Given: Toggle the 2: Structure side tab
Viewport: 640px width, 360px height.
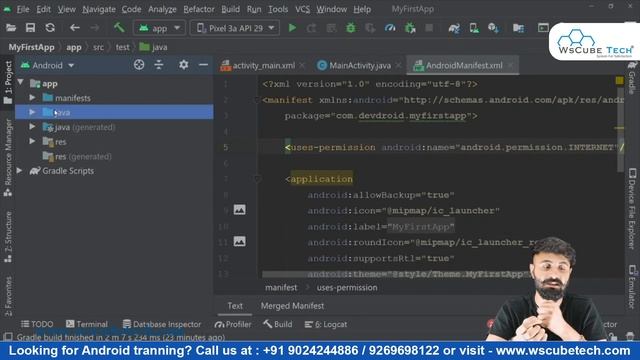Looking at the screenshot, I should coord(8,237).
